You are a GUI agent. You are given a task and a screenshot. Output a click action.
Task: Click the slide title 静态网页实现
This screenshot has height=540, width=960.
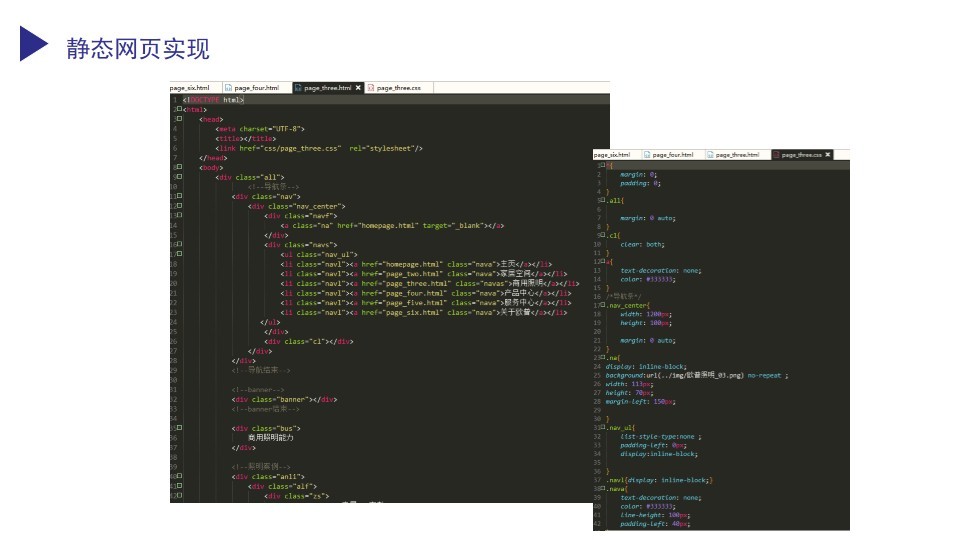138,49
